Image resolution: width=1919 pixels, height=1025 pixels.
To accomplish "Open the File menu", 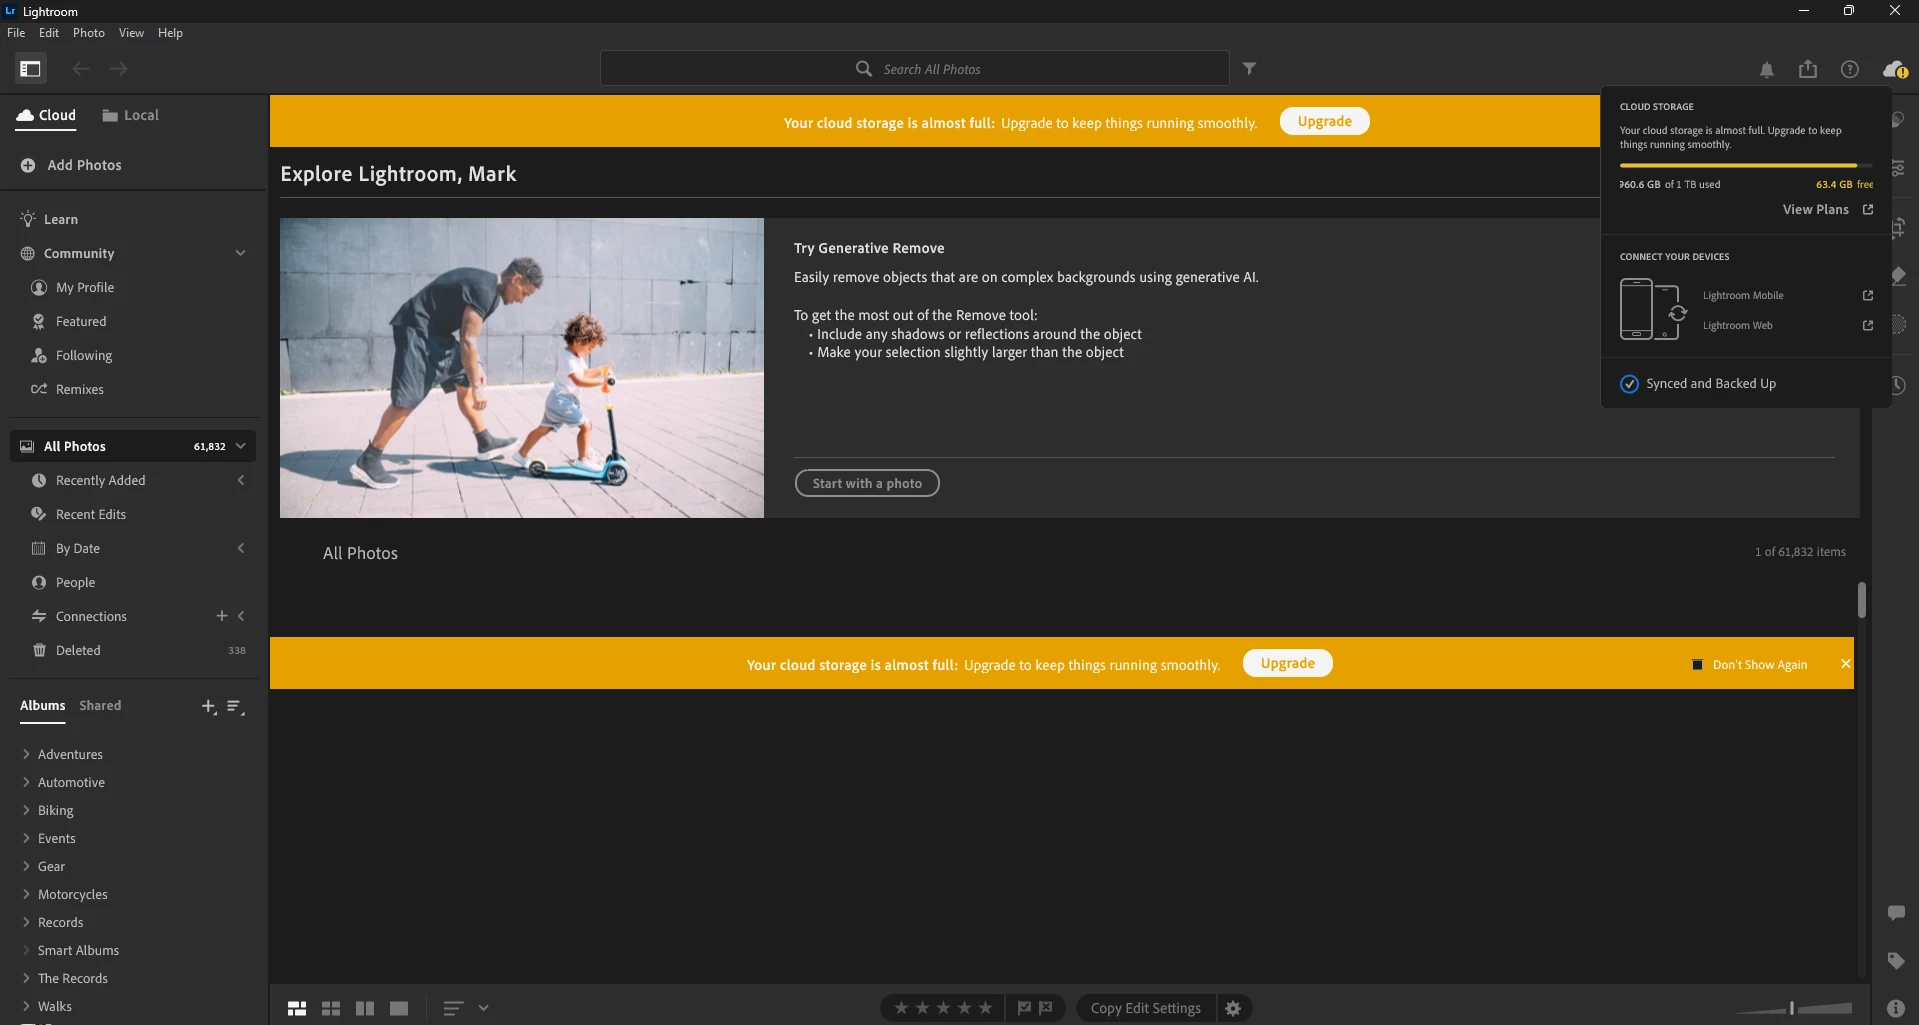I will [16, 33].
